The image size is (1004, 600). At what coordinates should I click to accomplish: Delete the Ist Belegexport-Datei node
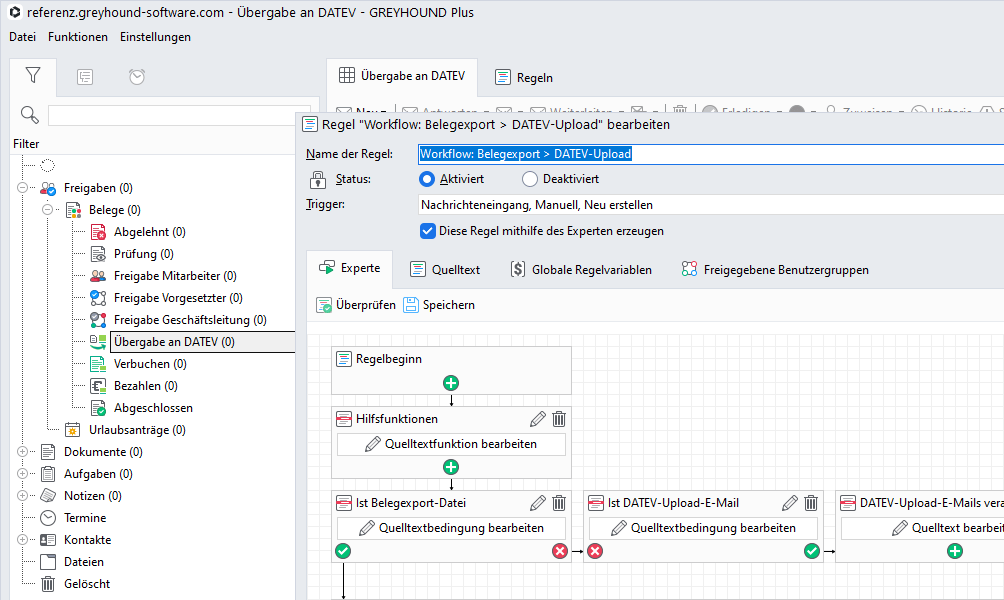559,503
